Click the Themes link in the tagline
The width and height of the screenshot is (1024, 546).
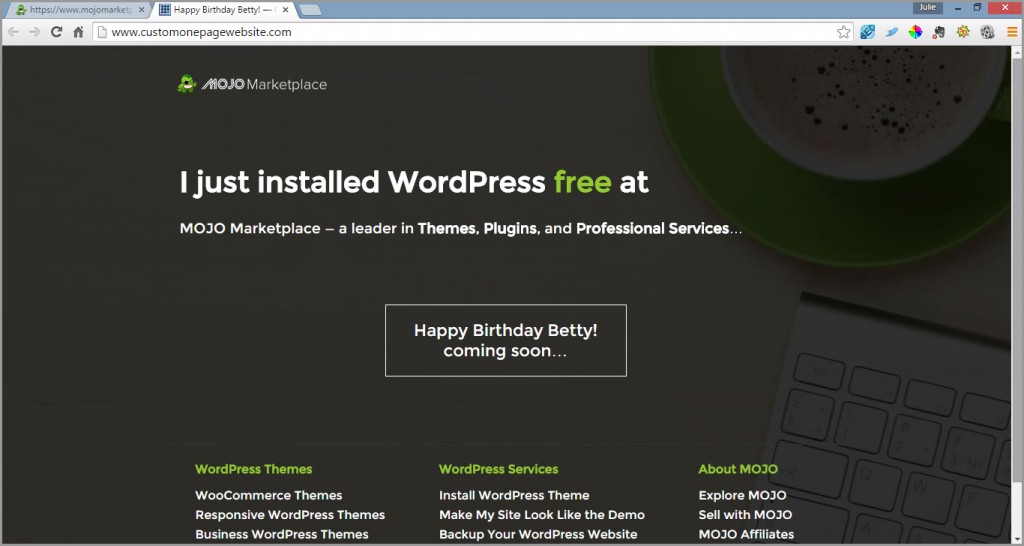coord(447,229)
